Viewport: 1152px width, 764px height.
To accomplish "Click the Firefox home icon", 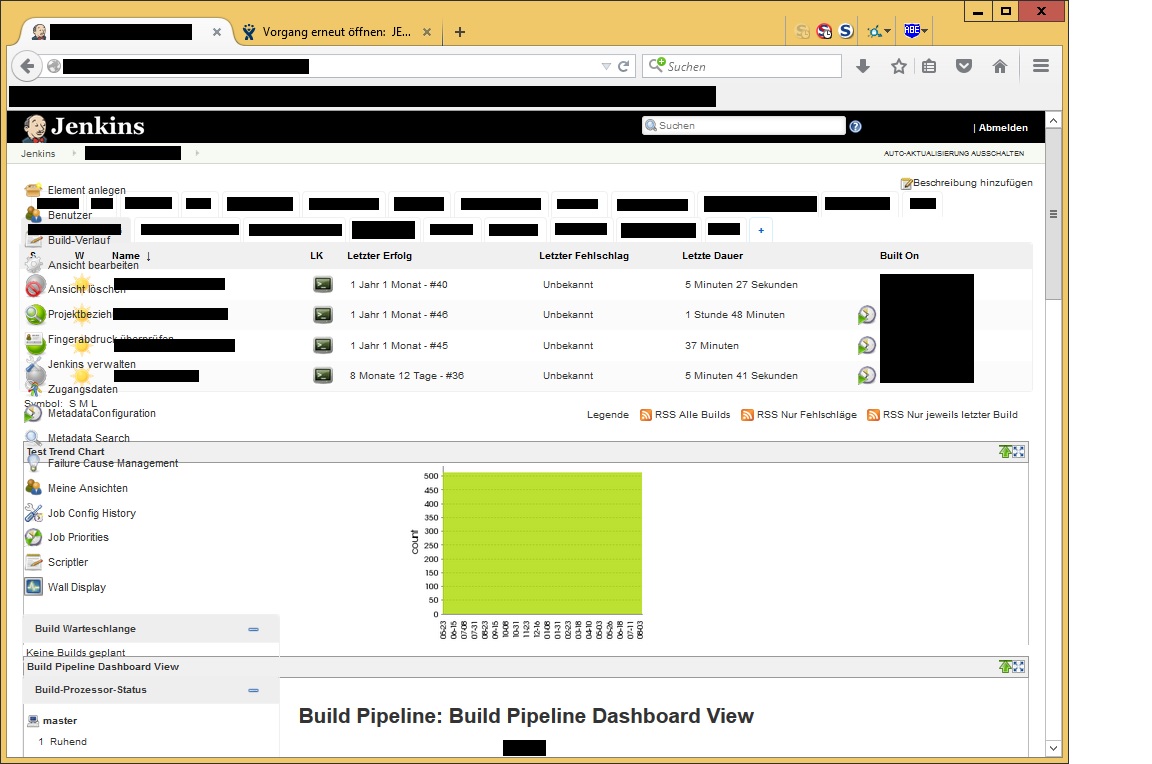I will coord(999,66).
